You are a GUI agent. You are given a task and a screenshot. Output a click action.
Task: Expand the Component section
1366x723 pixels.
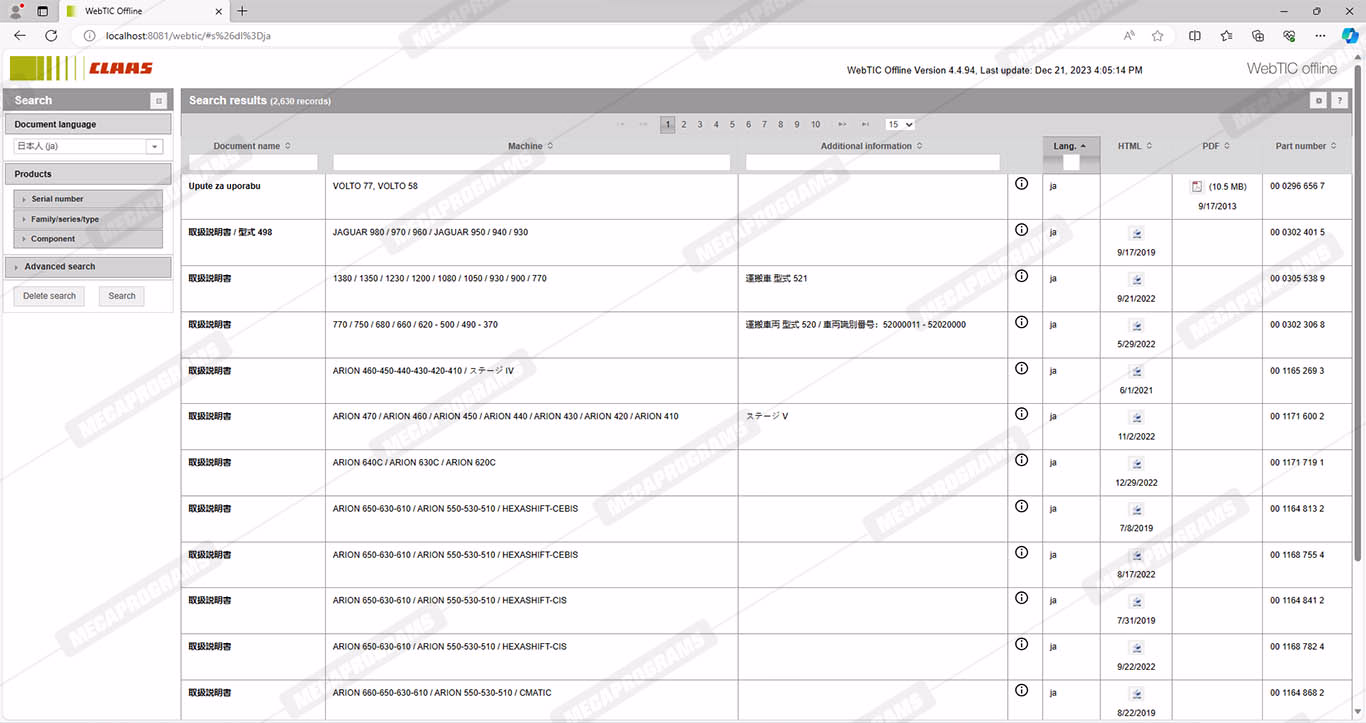click(88, 239)
